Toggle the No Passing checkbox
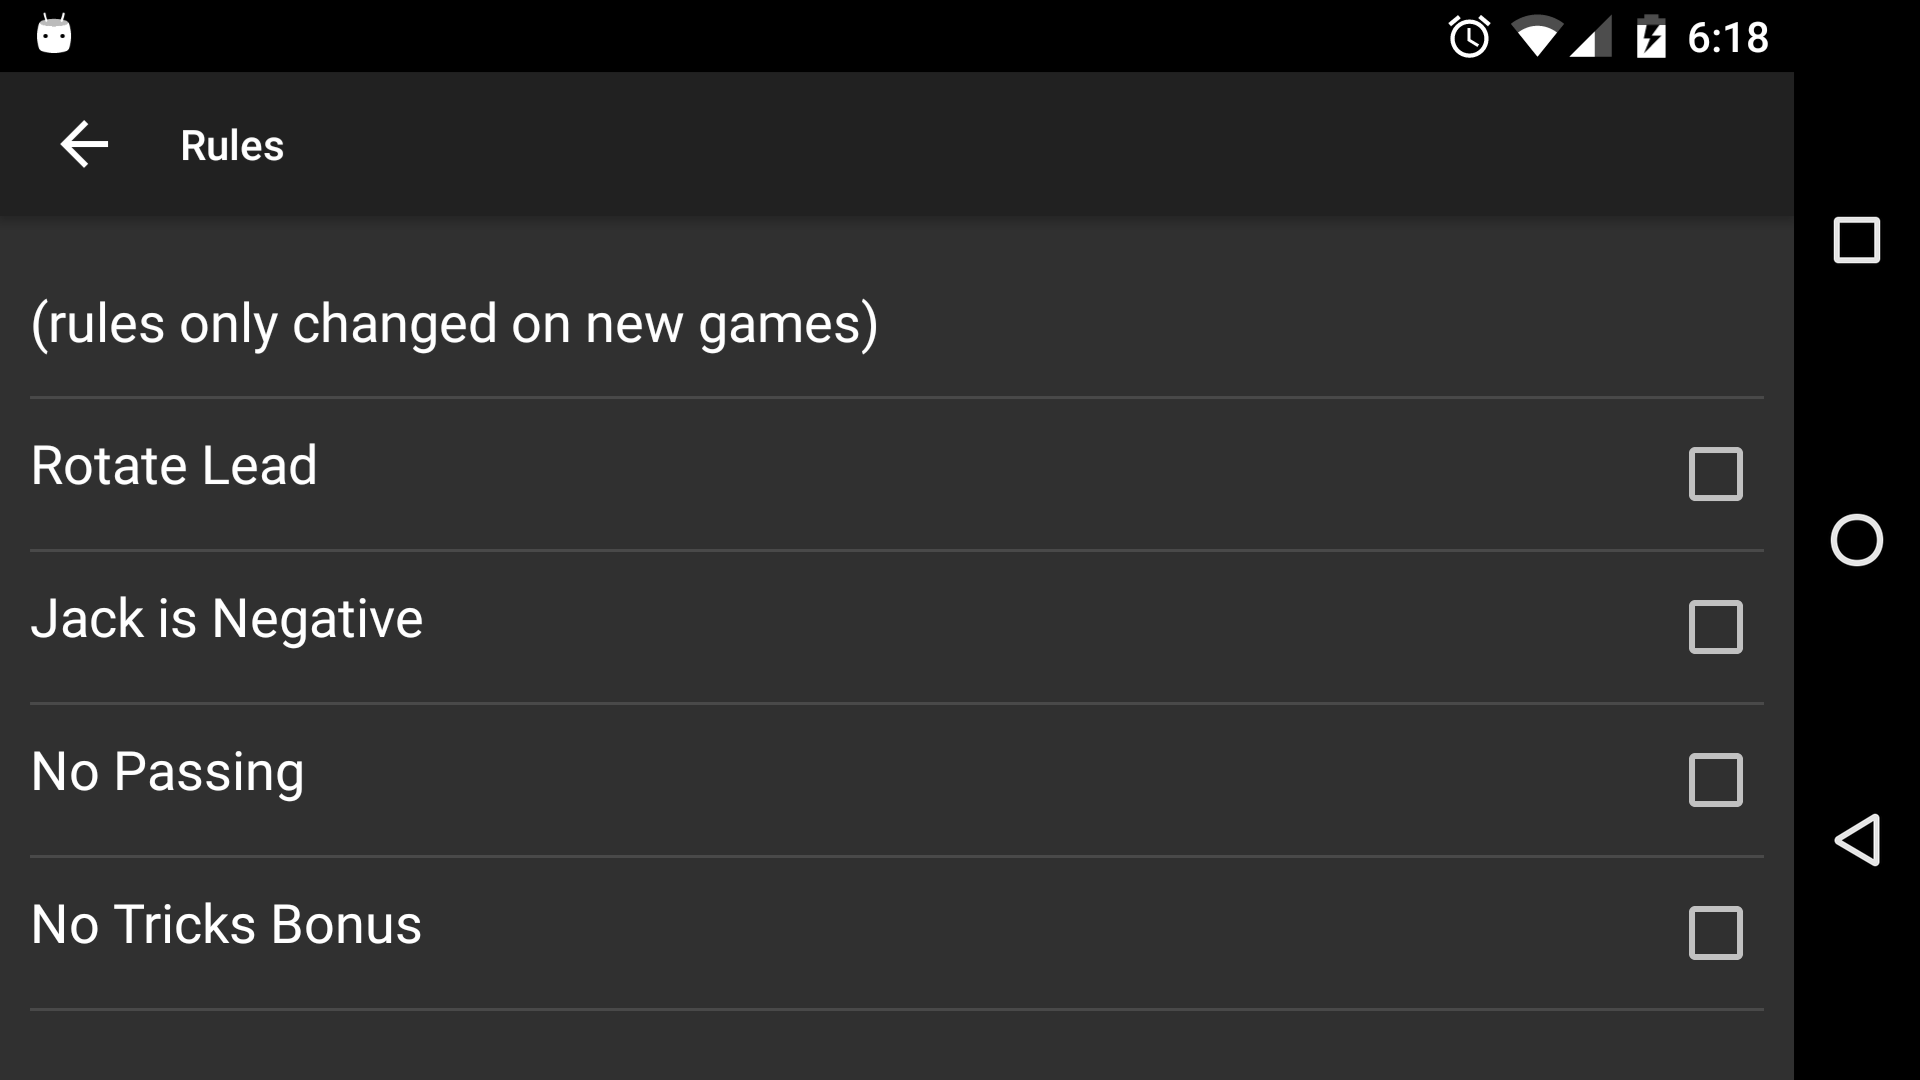 1715,780
